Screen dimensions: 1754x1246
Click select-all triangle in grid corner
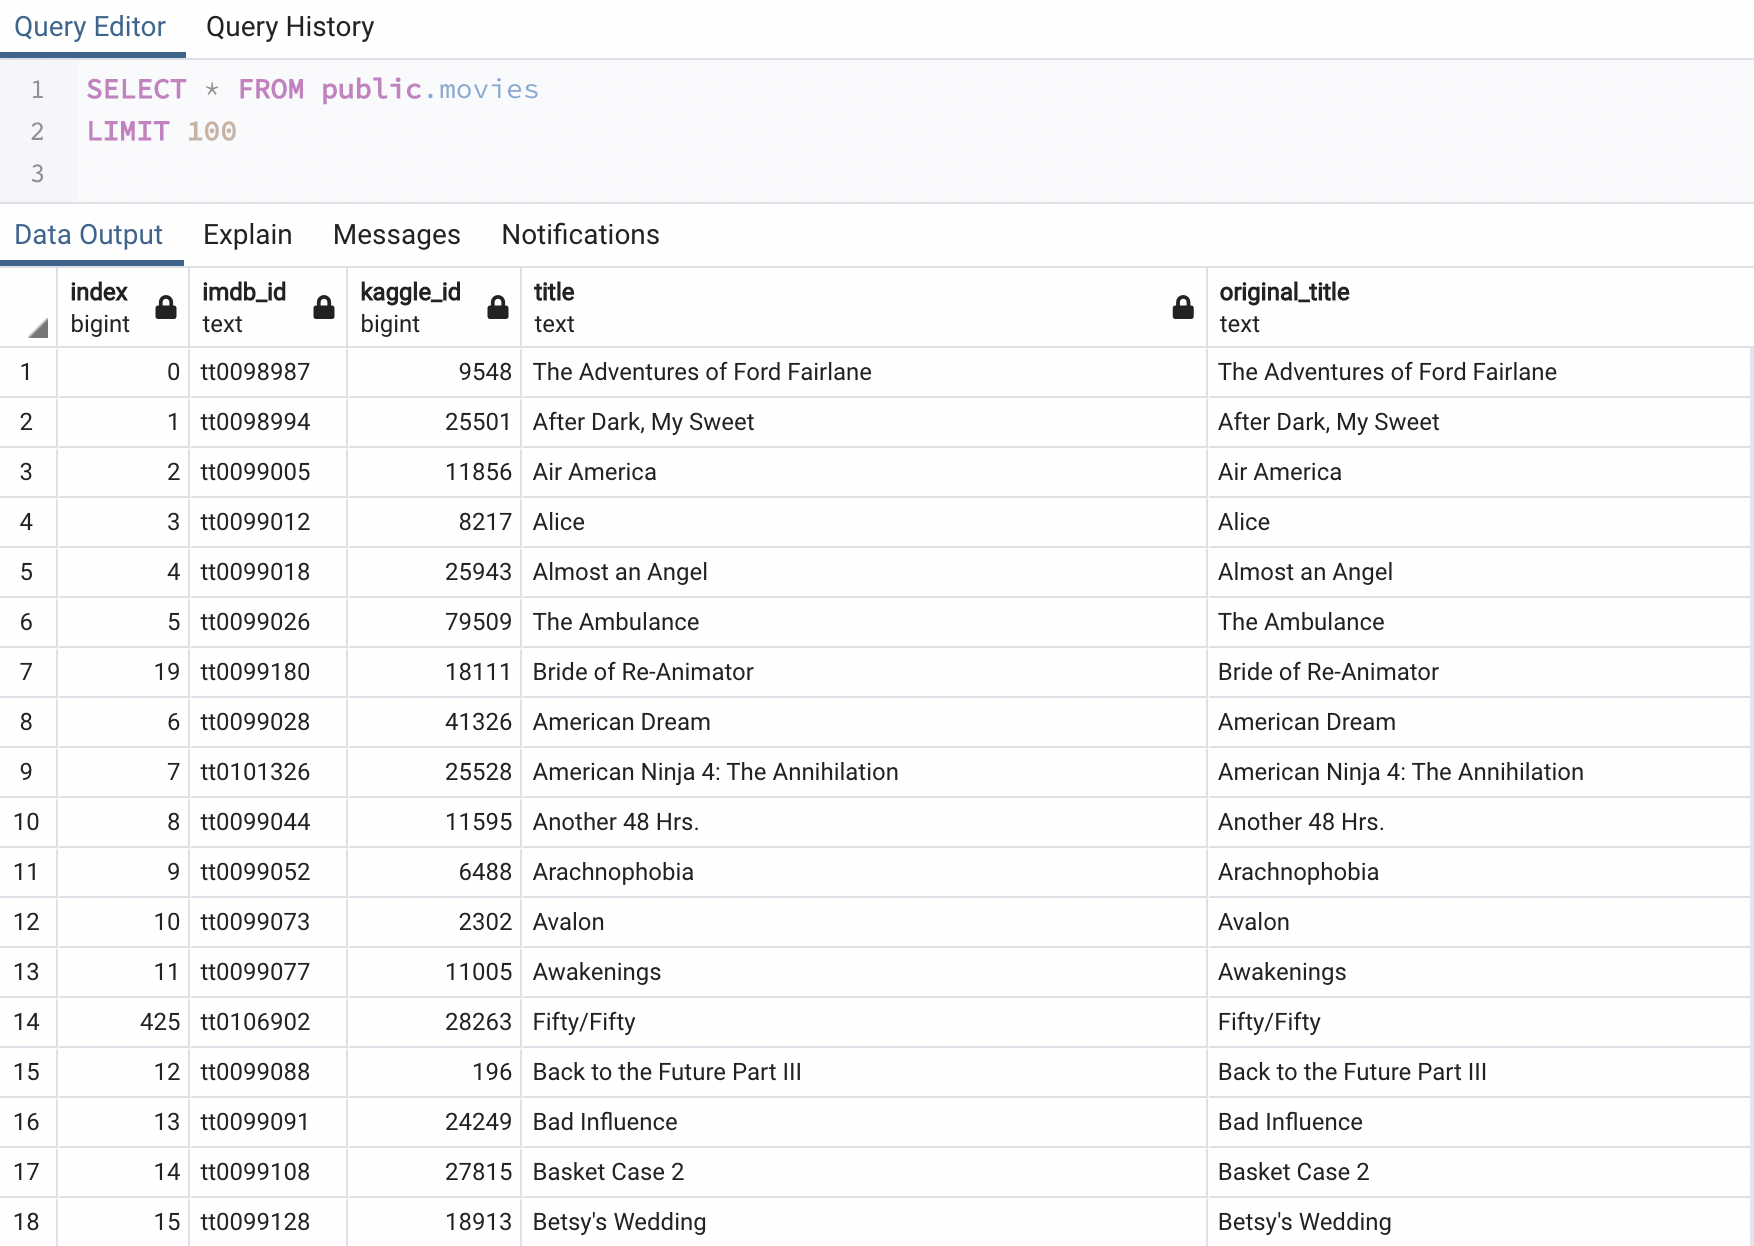pyautogui.click(x=38, y=328)
